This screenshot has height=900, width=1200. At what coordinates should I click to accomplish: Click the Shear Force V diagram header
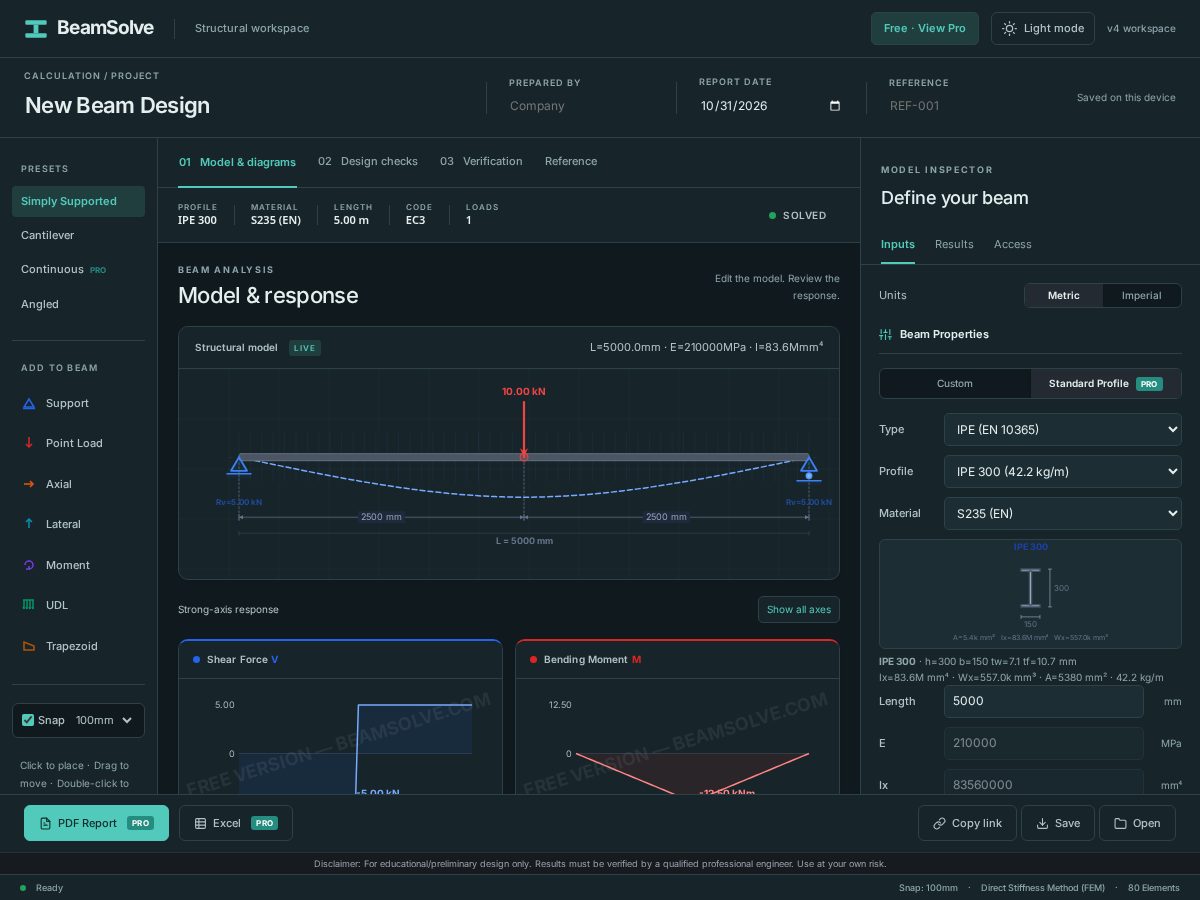click(340, 659)
